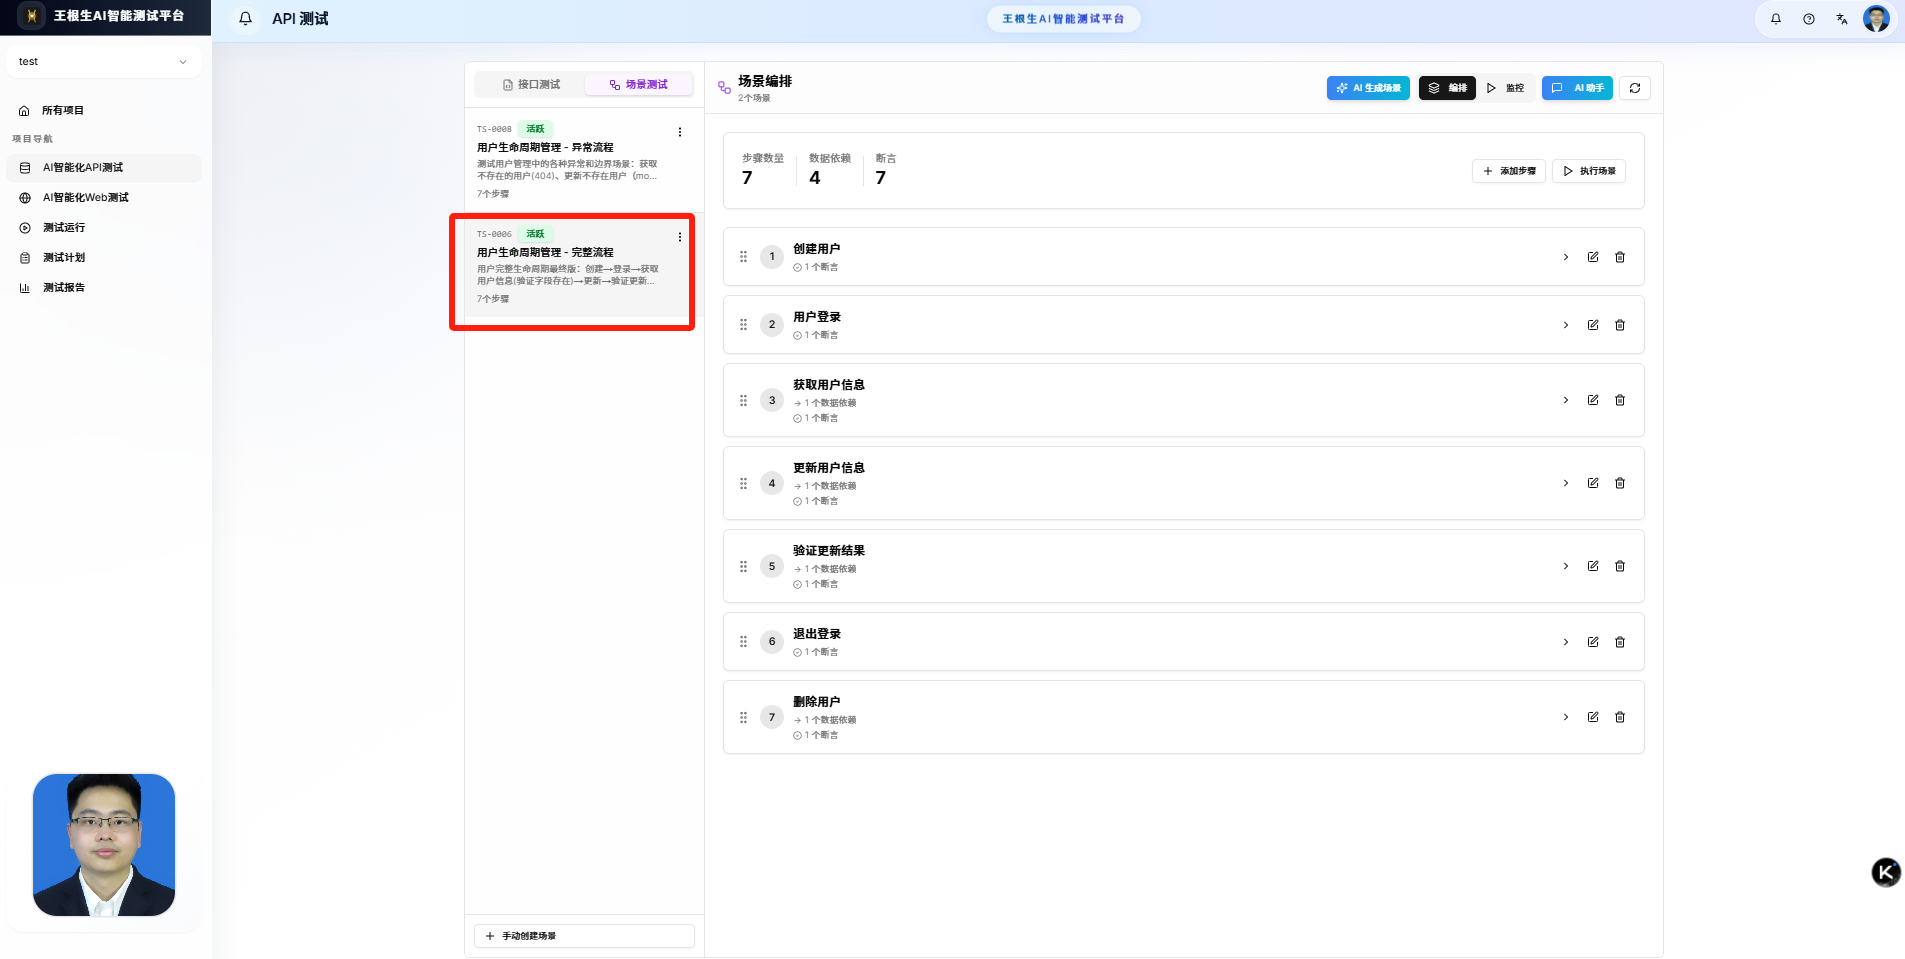Edit the 验证更新结果 step
The image size is (1905, 959).
[x=1593, y=566]
